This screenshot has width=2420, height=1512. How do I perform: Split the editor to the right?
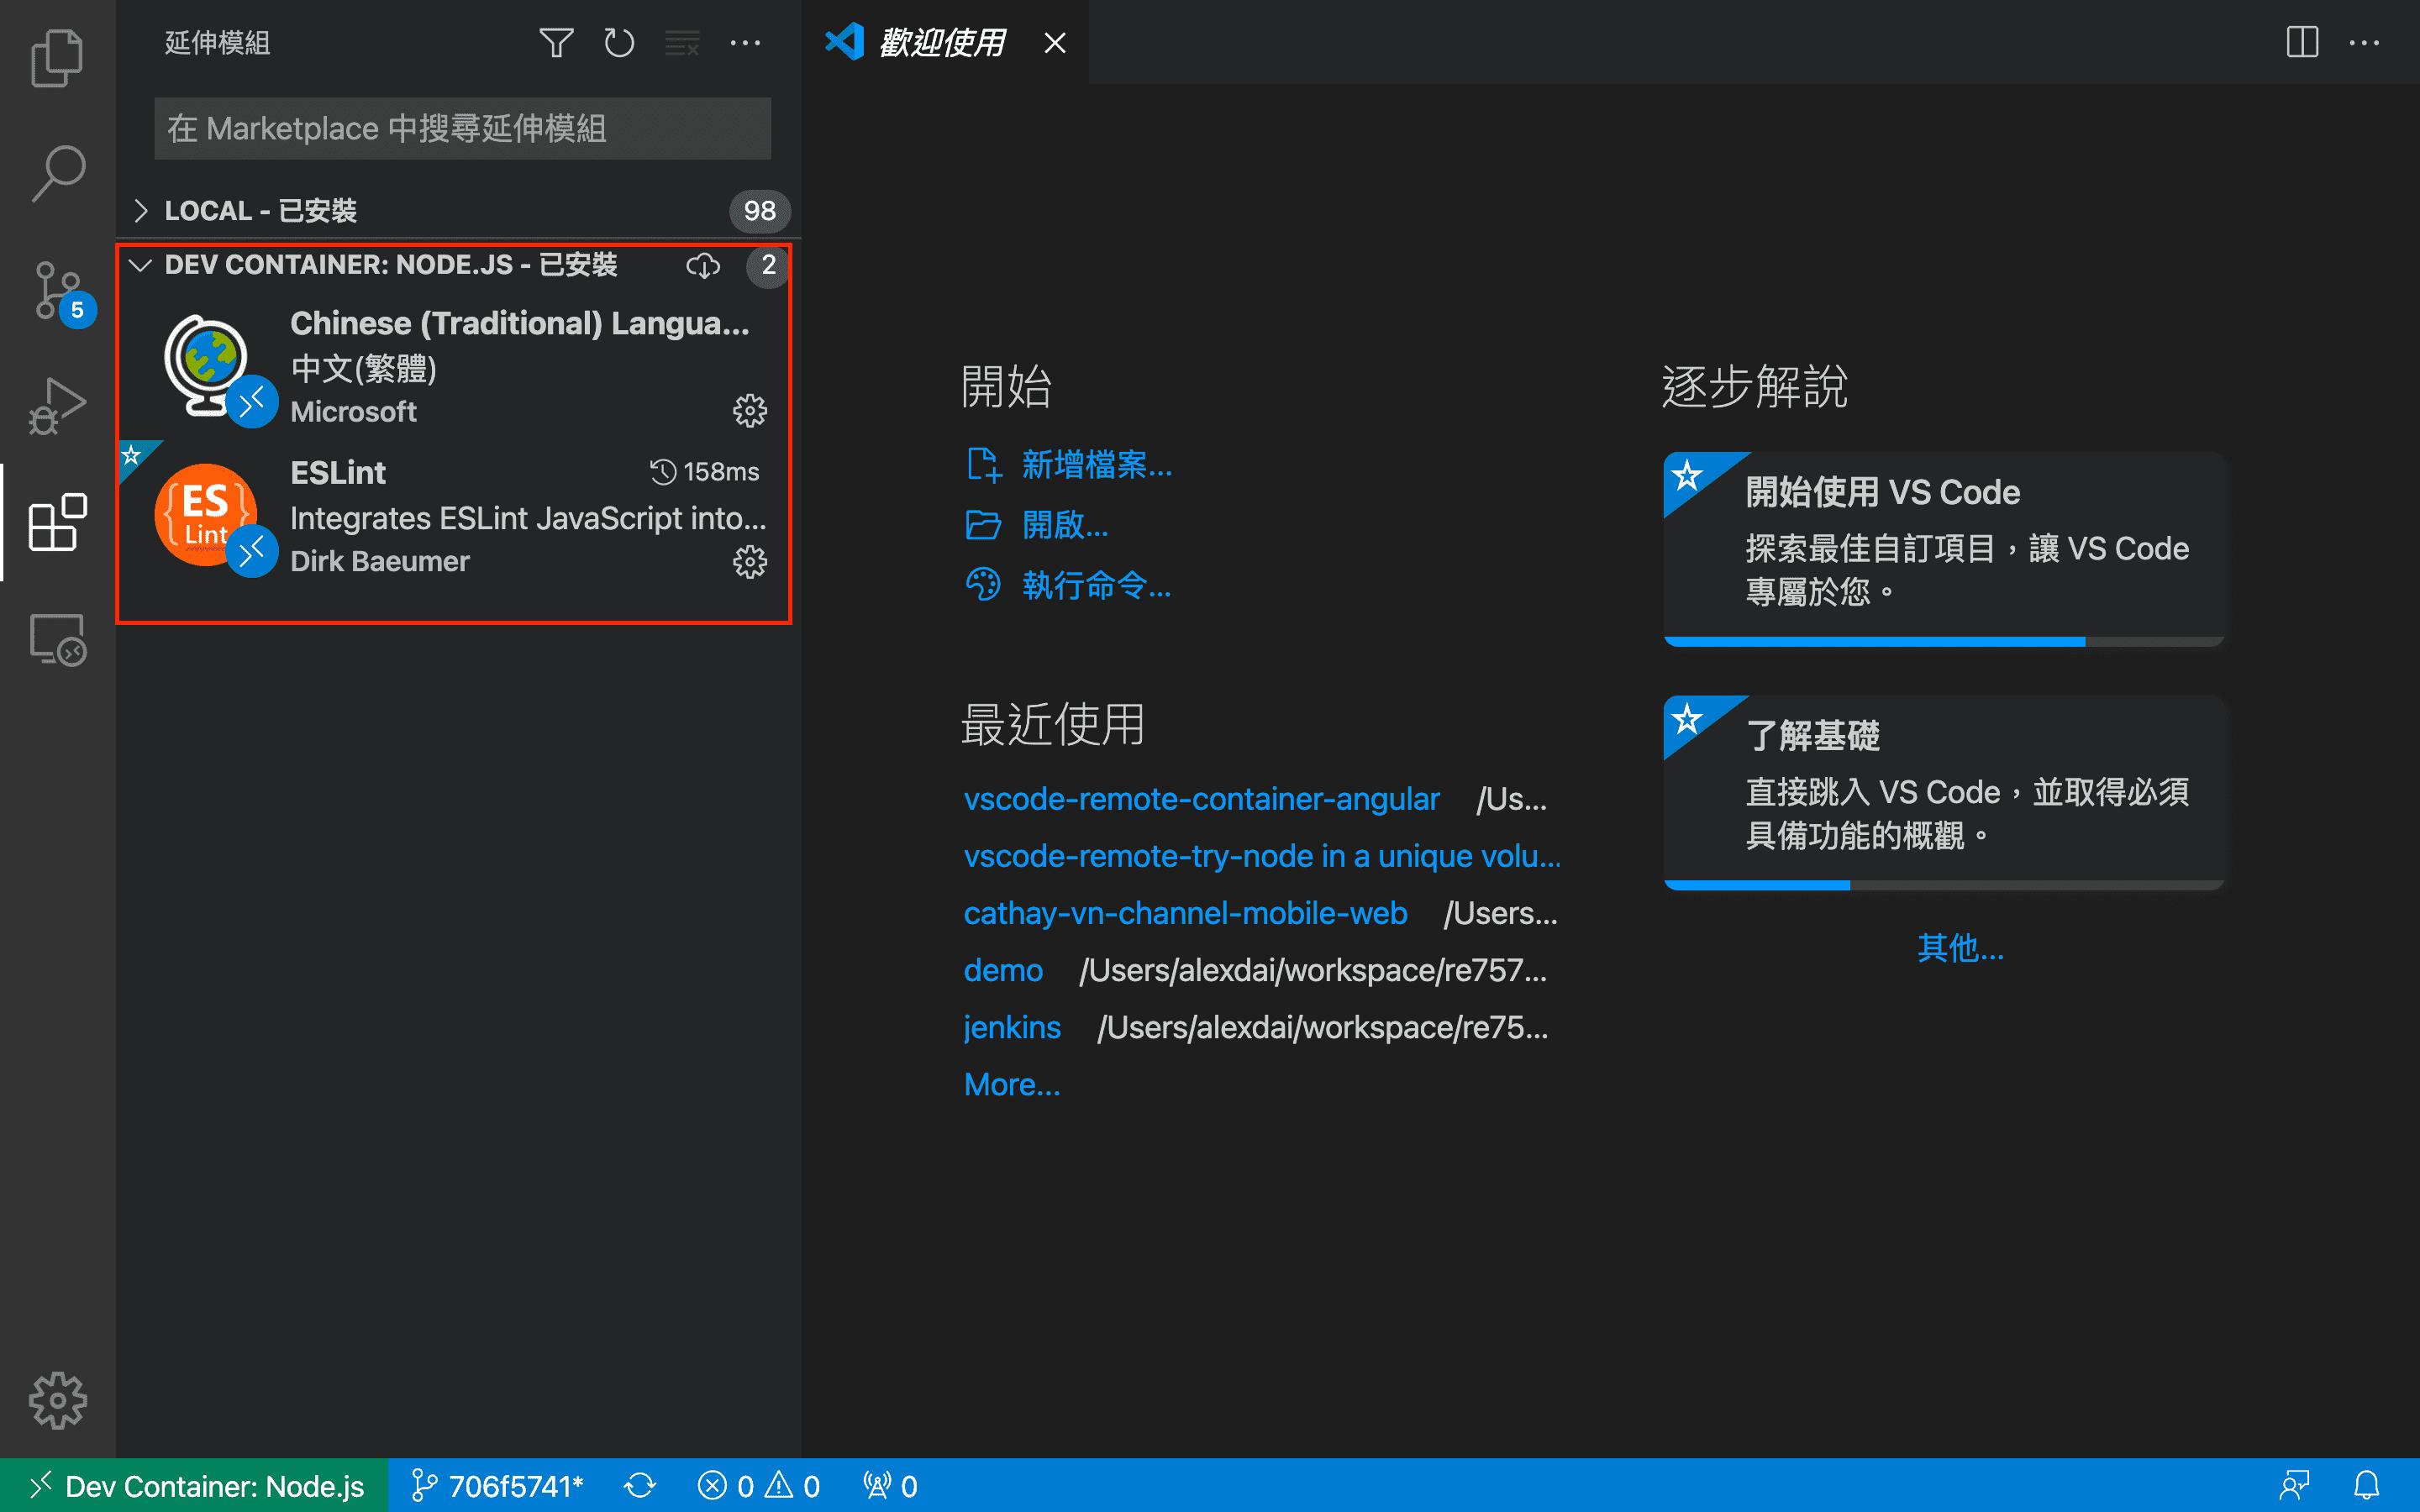(2302, 42)
